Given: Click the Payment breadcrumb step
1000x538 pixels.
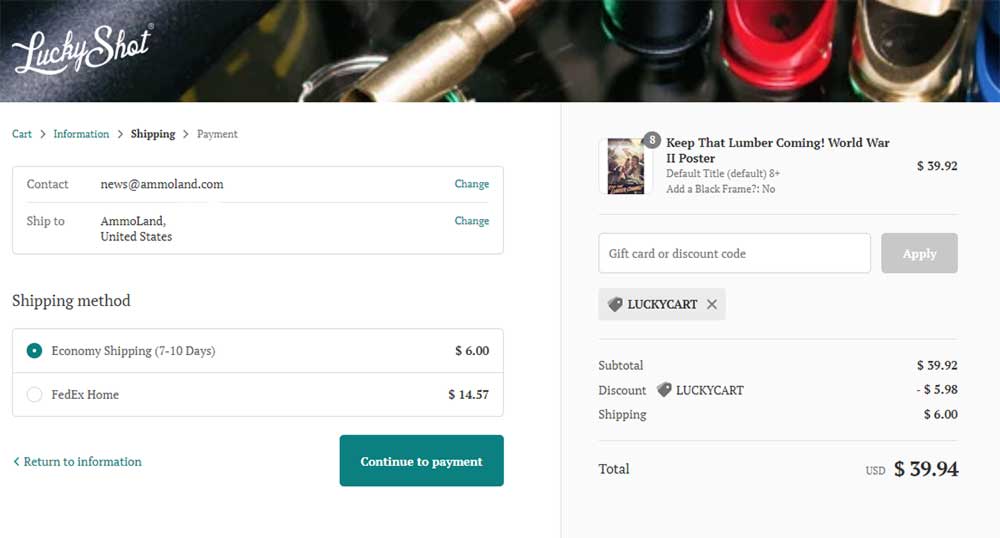Looking at the screenshot, I should tap(217, 134).
